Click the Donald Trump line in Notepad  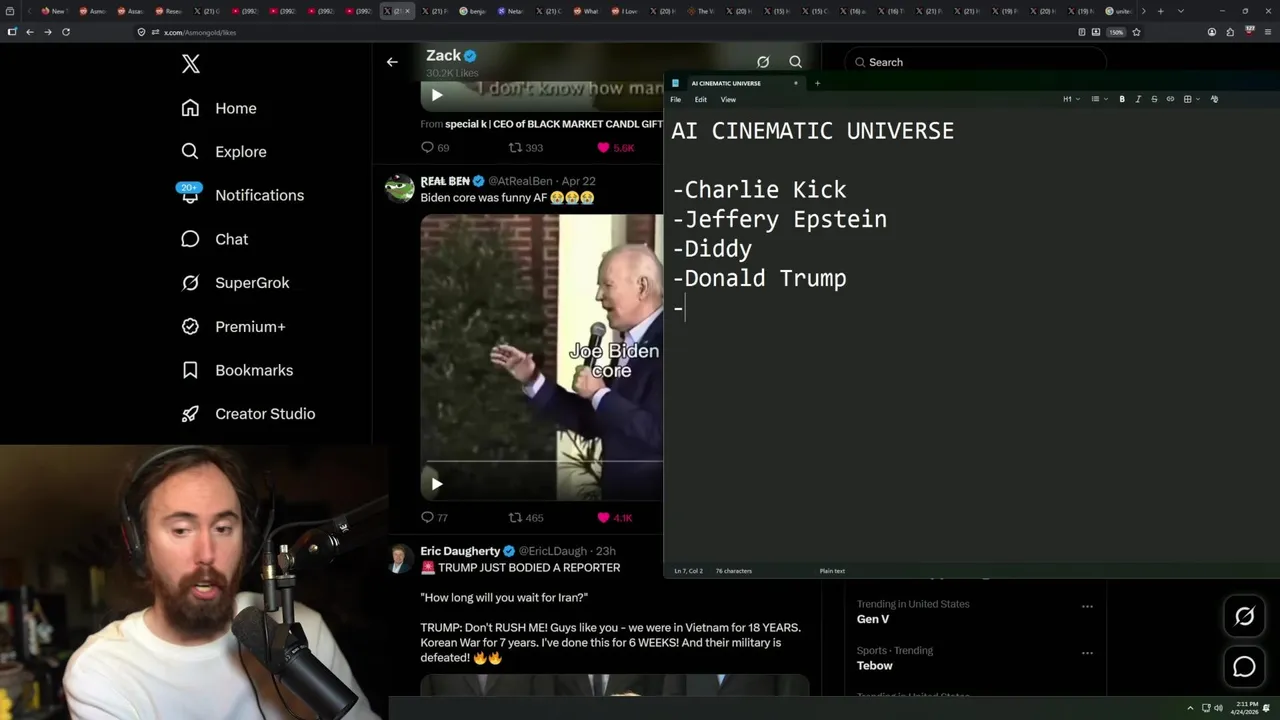pos(759,279)
